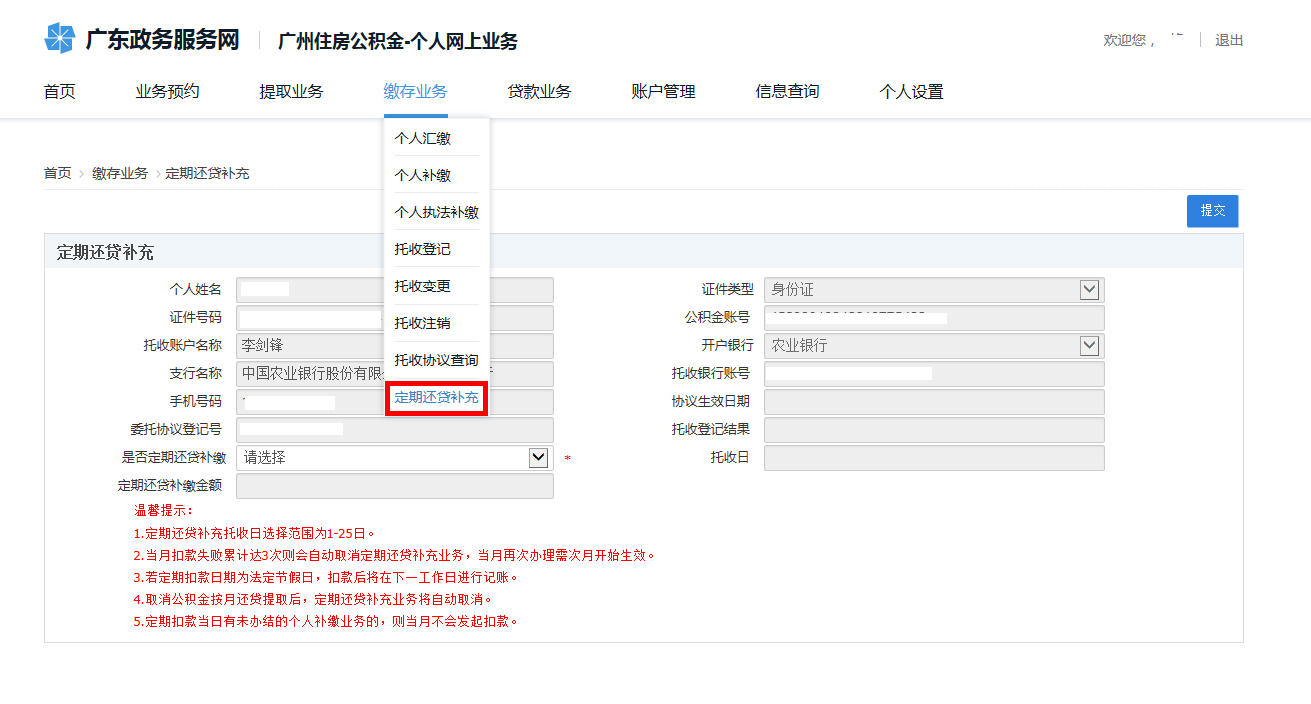Choose 个人执法补缴 menu item
This screenshot has height=704, width=1311.
tap(436, 212)
